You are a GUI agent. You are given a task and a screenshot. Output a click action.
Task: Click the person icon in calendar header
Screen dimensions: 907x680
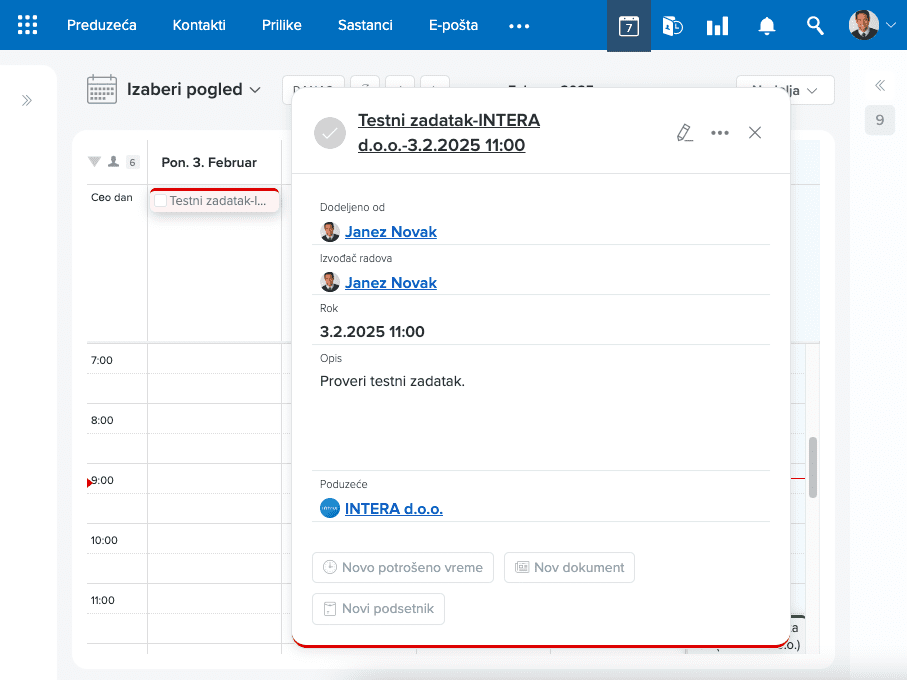[113, 161]
